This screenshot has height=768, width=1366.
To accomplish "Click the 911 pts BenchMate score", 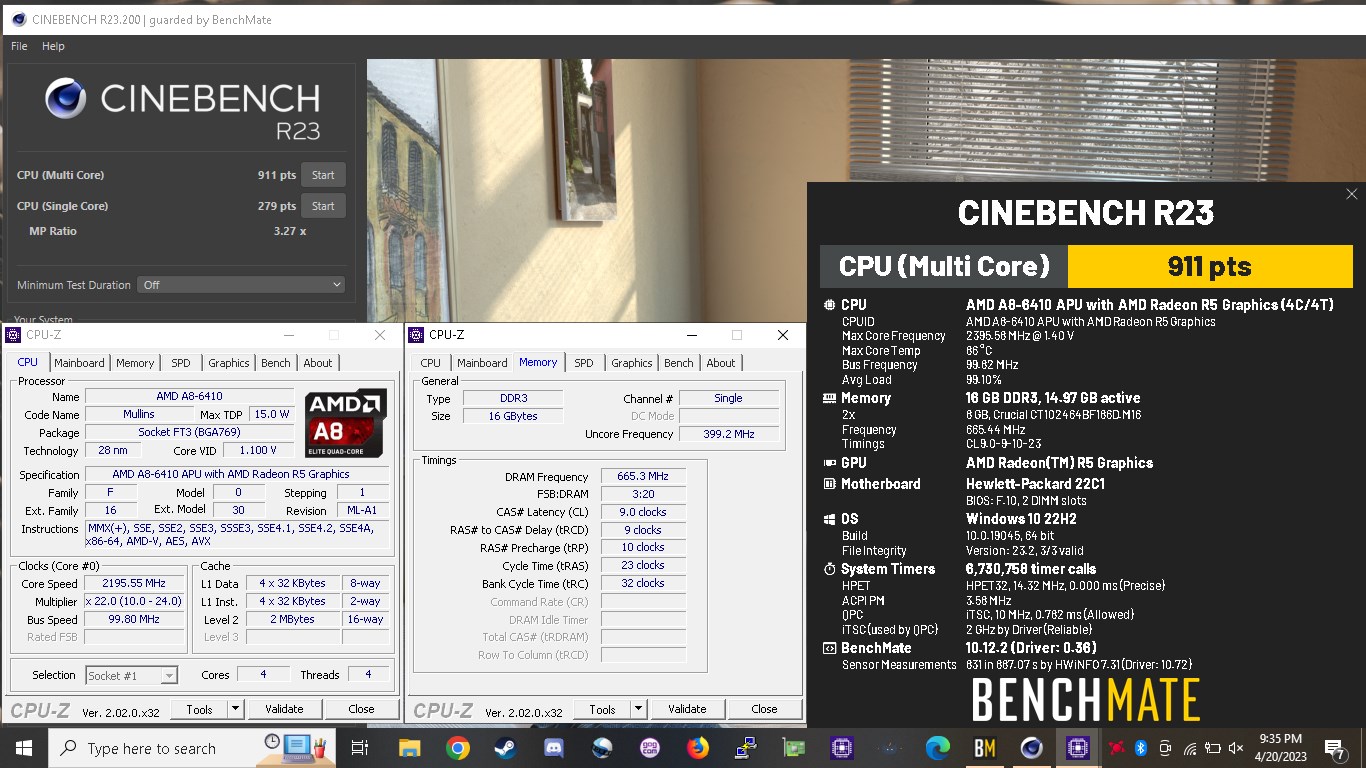I will (x=1210, y=267).
